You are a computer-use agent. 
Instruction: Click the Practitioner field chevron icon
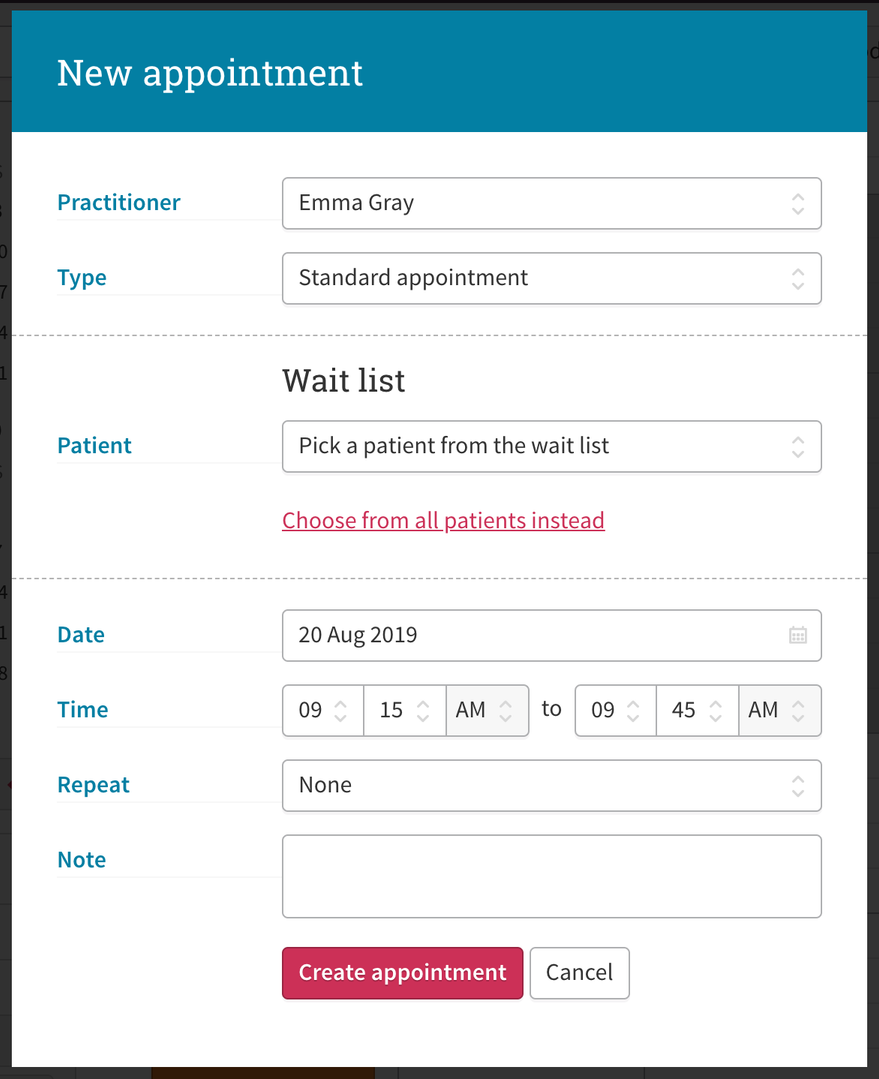797,203
